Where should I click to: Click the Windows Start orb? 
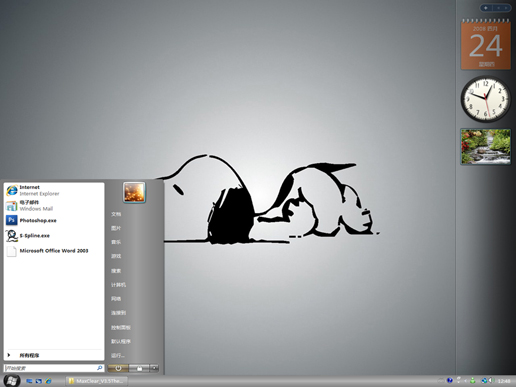point(12,380)
